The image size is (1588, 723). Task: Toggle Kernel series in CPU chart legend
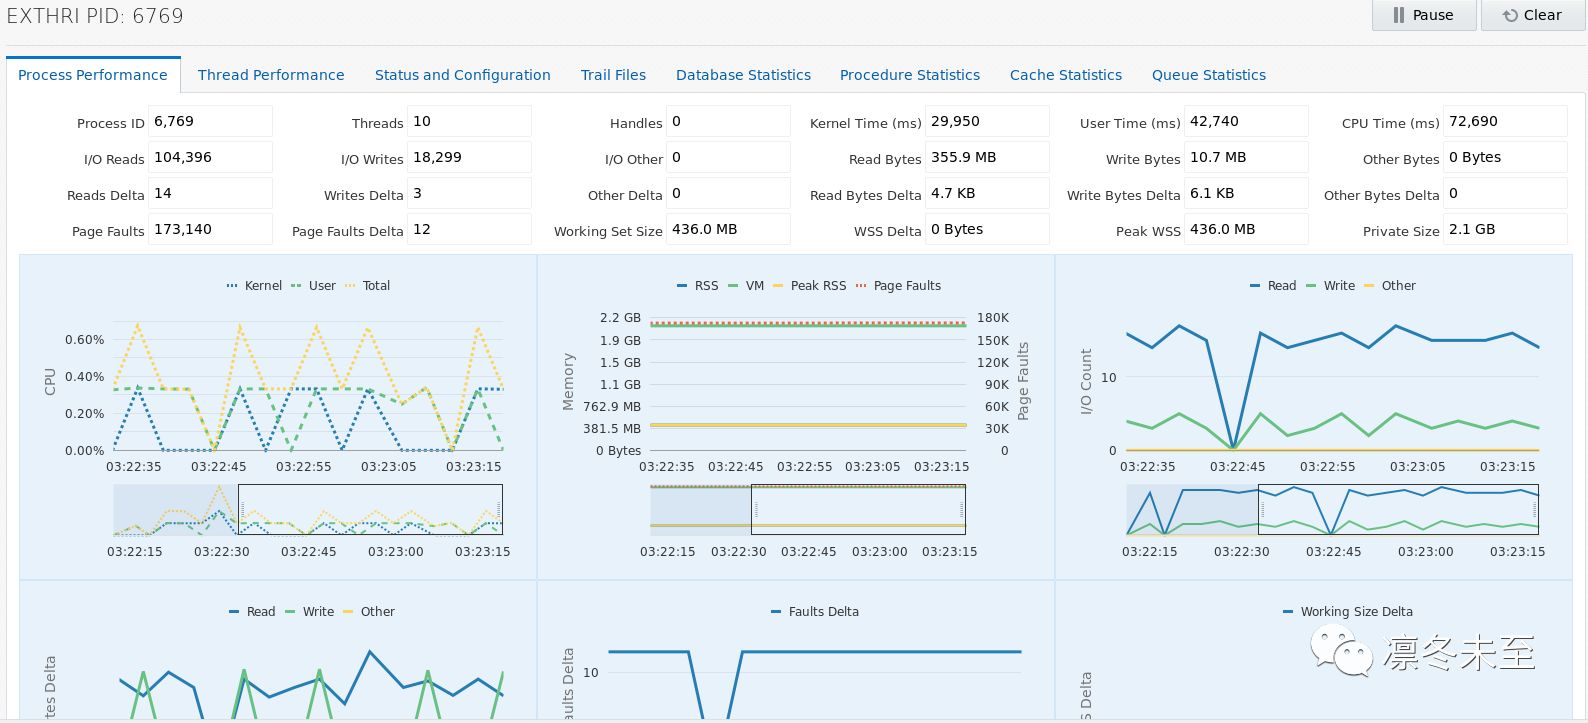(254, 286)
